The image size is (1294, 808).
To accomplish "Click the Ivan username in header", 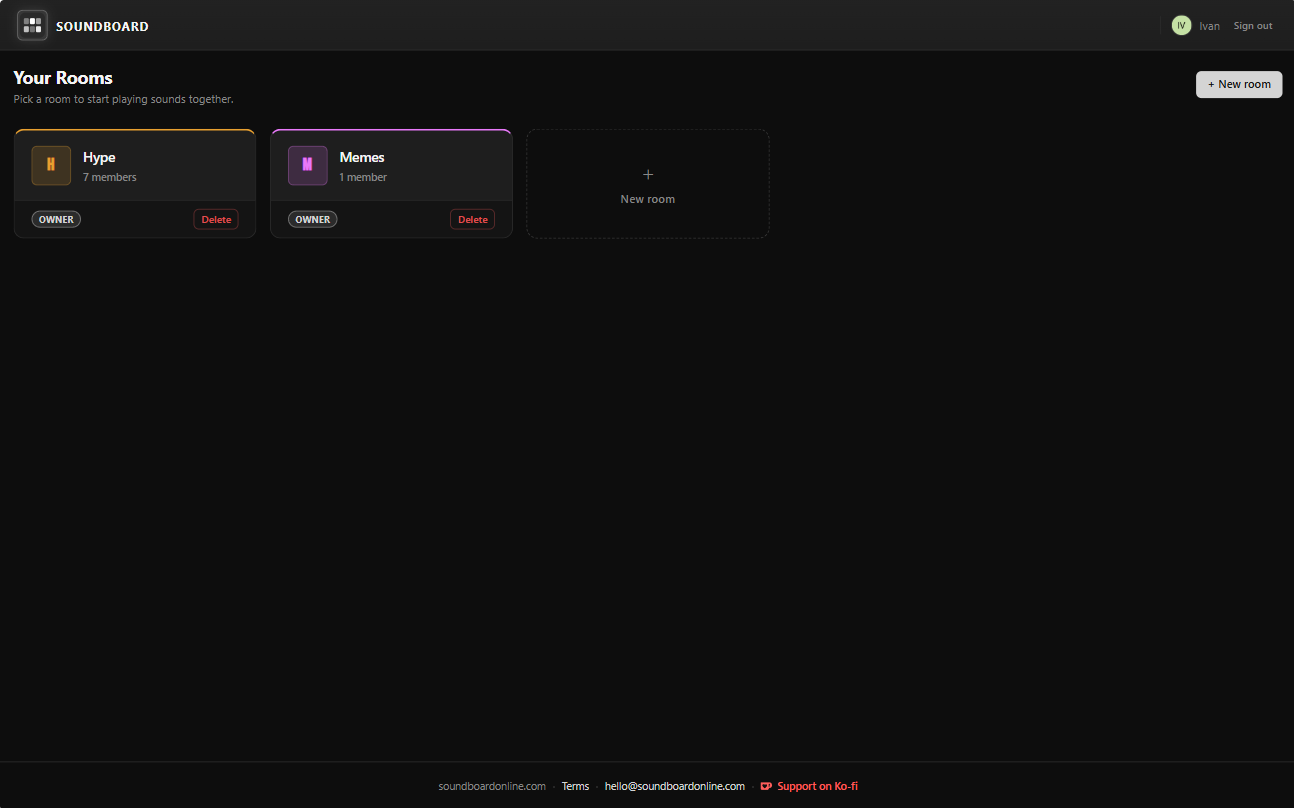I will coord(1209,26).
